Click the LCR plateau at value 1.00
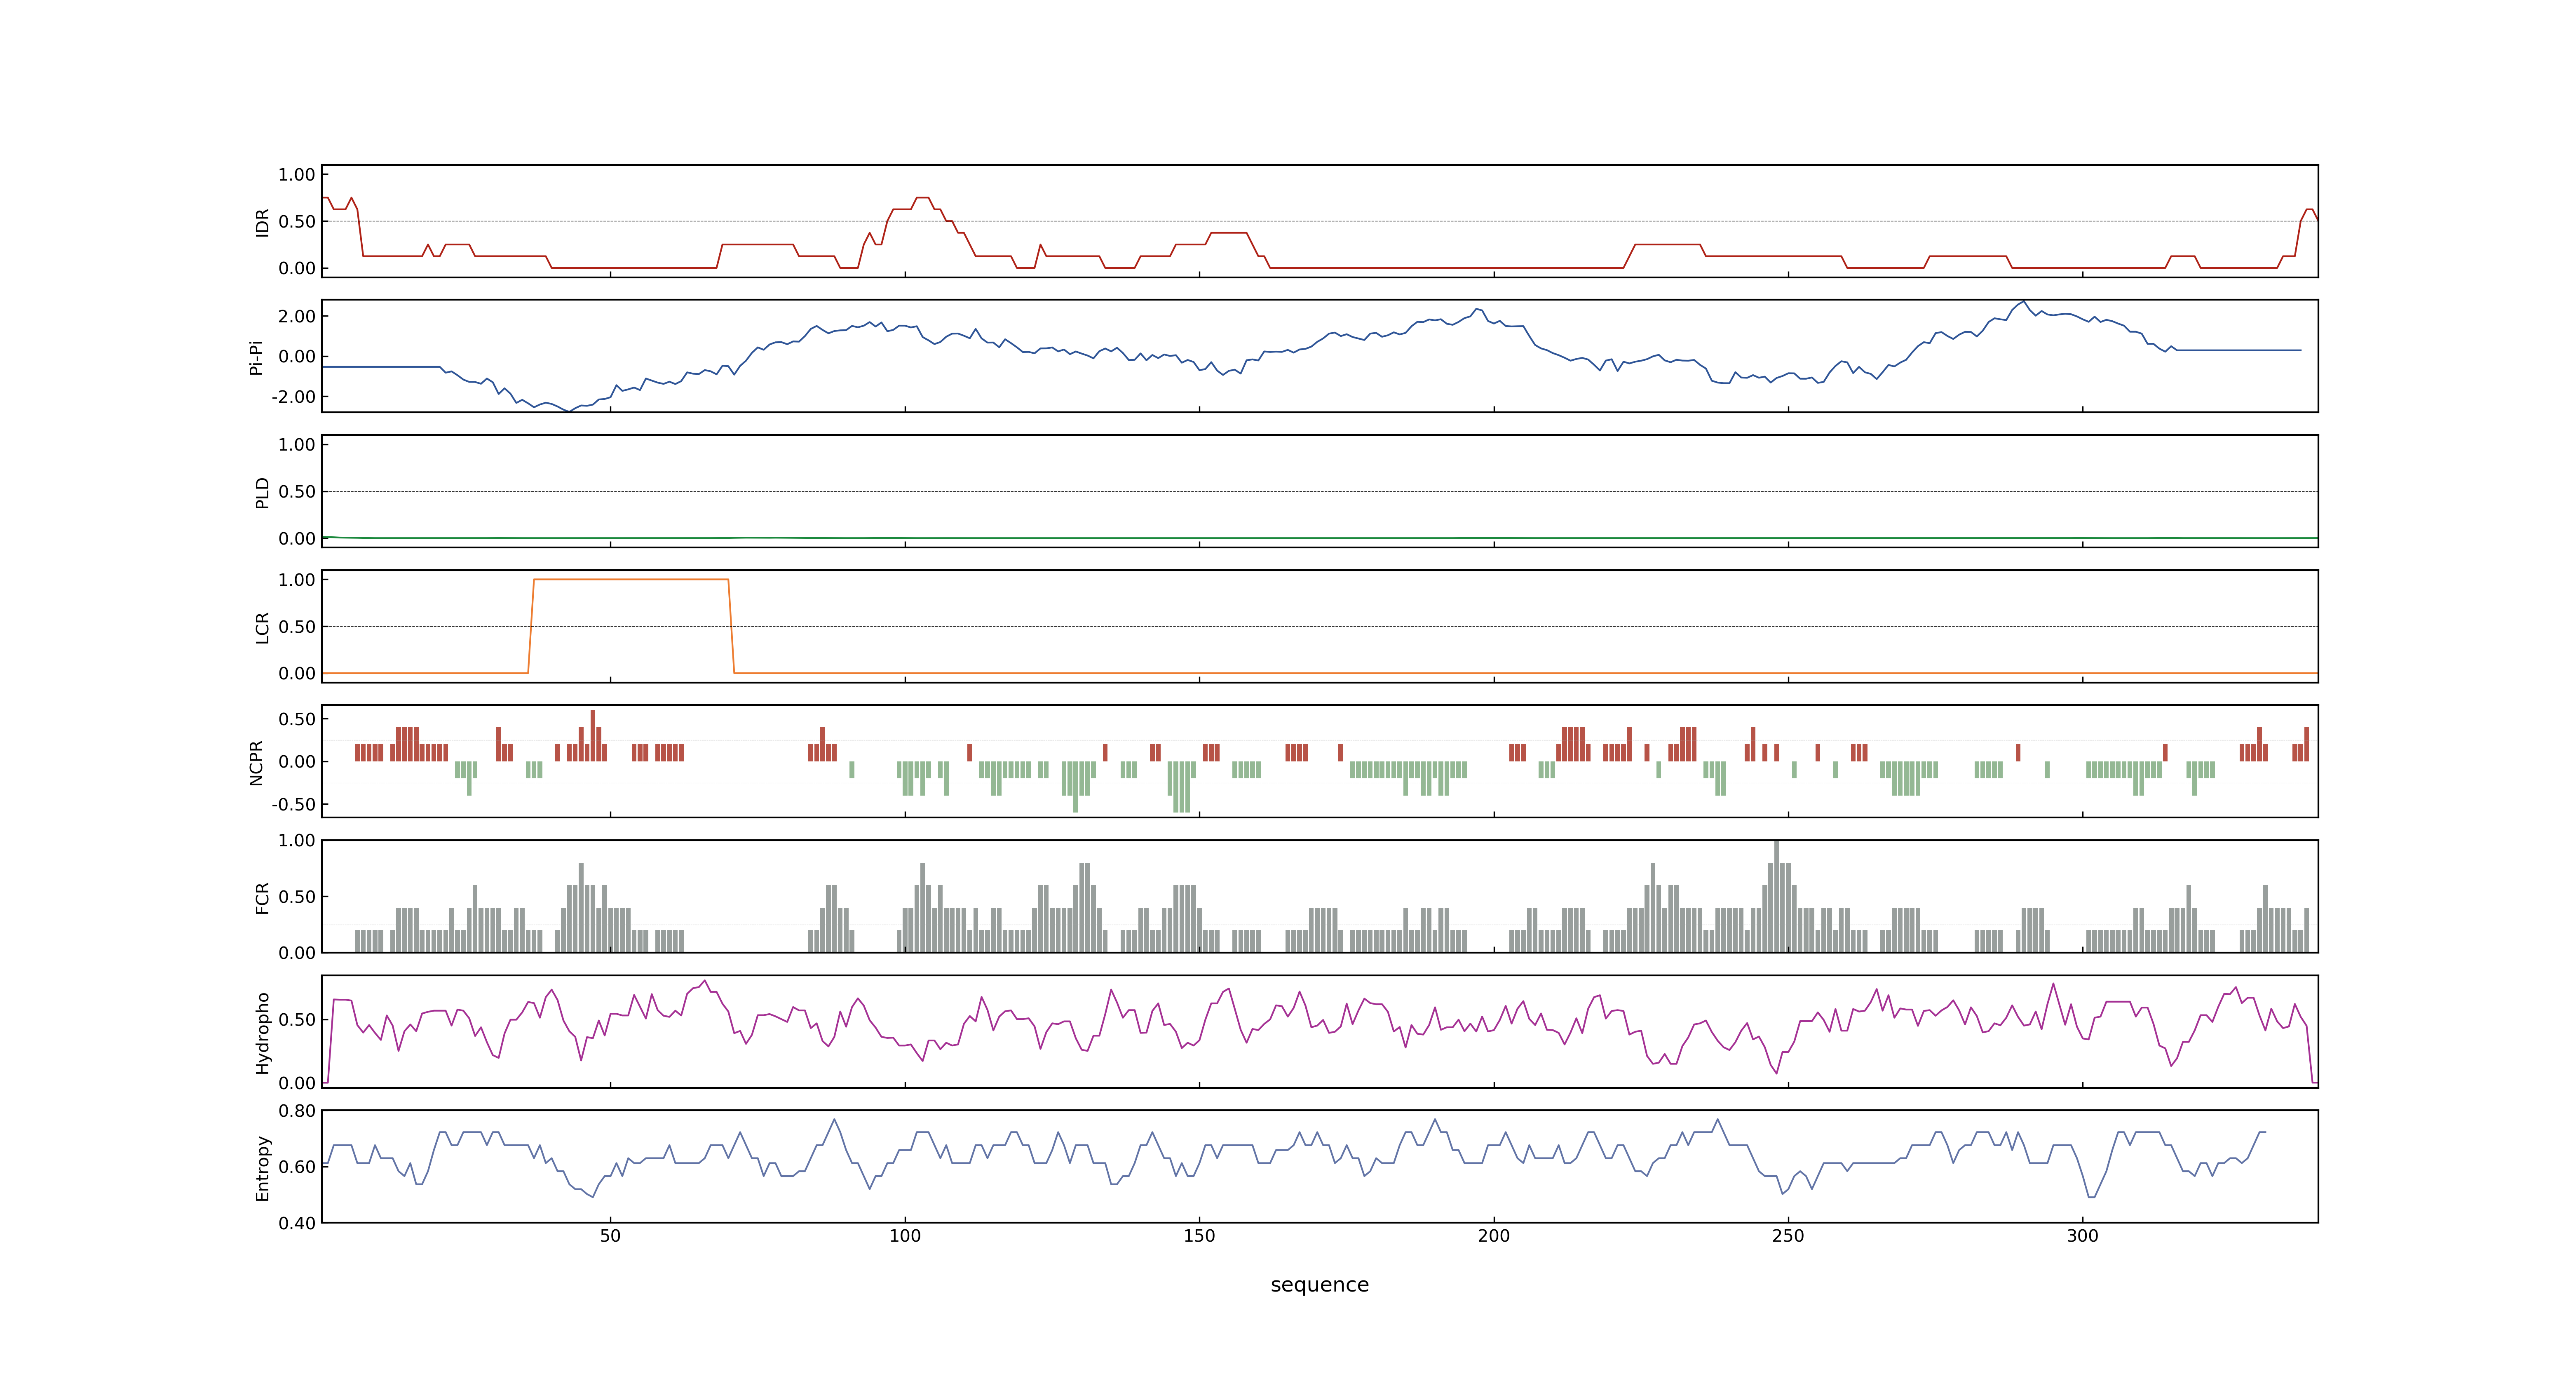The height and width of the screenshot is (1374, 2576). pyautogui.click(x=631, y=579)
